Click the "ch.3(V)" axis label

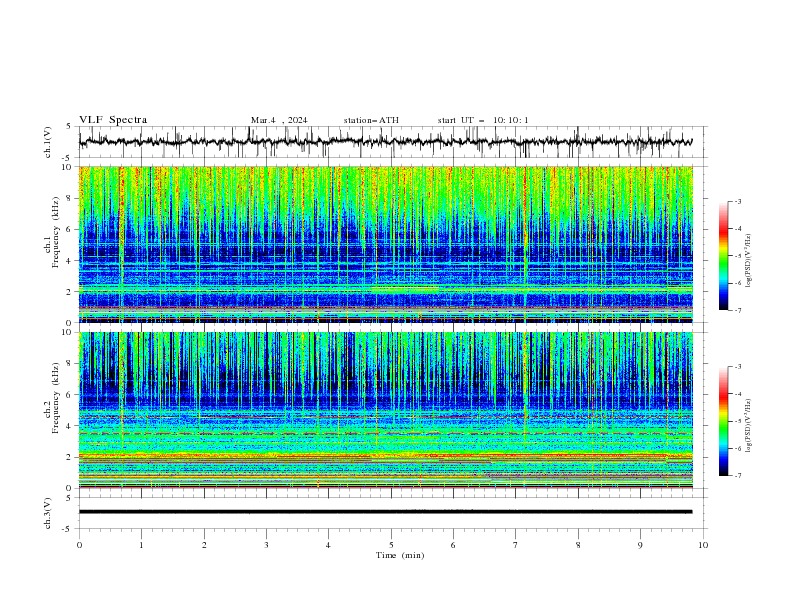tap(48, 513)
